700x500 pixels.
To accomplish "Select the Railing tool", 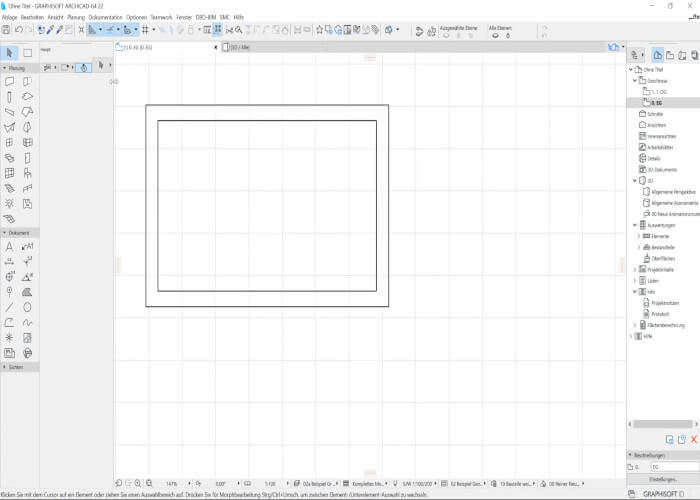I will pyautogui.click(x=27, y=188).
